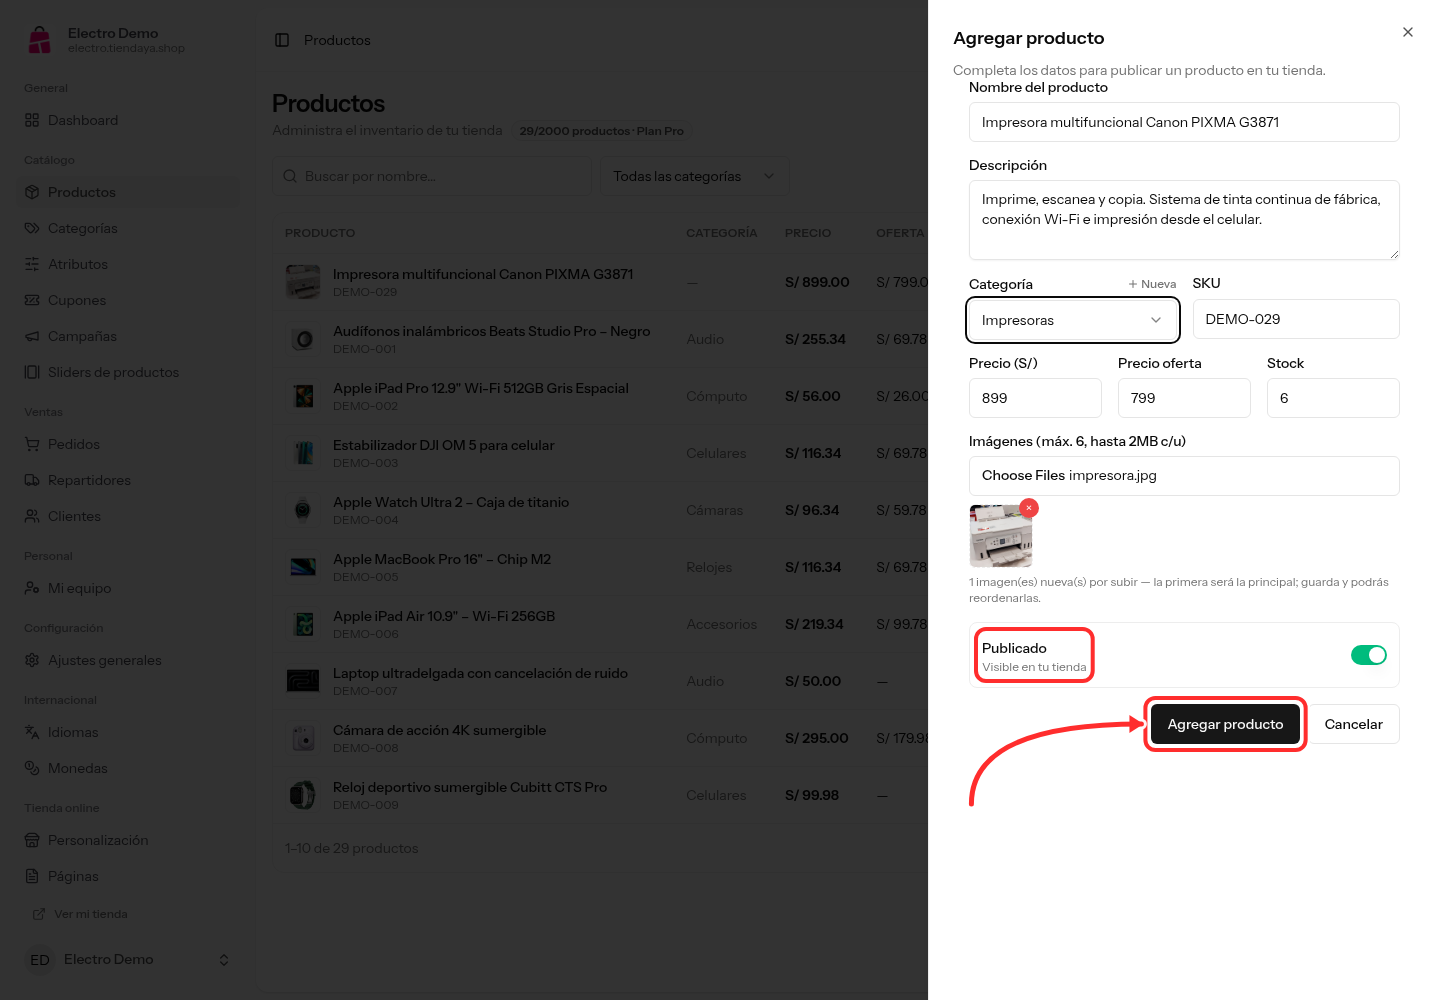Click the Páginas document icon in sidebar
The height and width of the screenshot is (1000, 1440).
pos(32,876)
